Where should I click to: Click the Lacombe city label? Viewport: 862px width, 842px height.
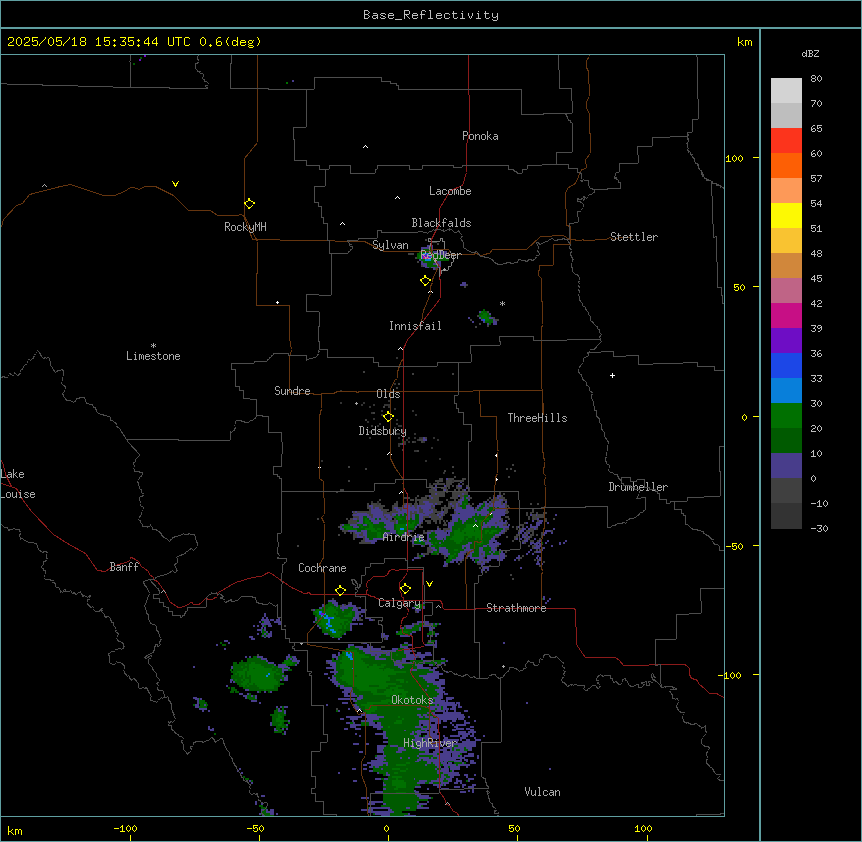450,191
